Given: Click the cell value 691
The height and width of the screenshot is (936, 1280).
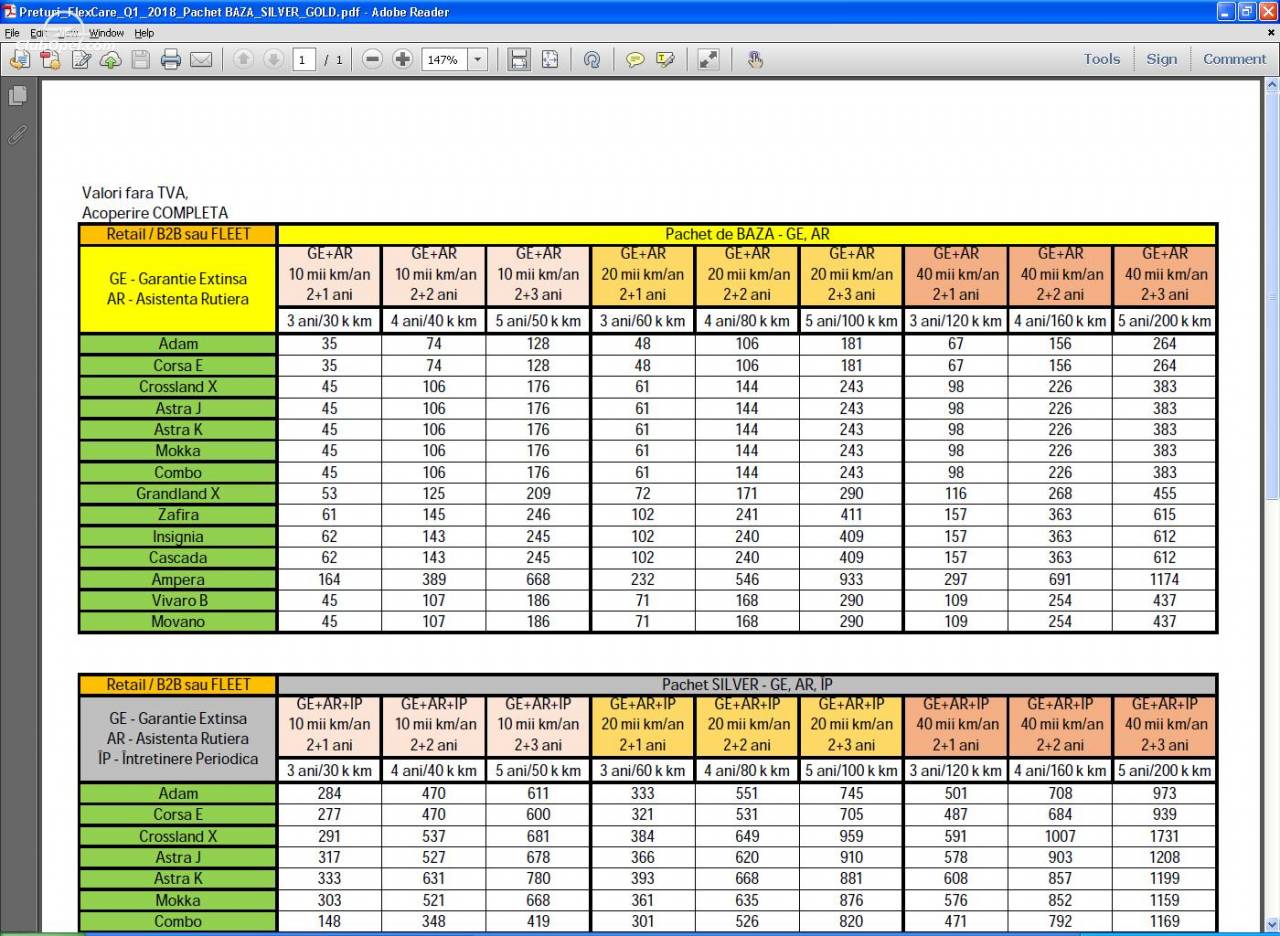Looking at the screenshot, I should click(x=1061, y=580).
